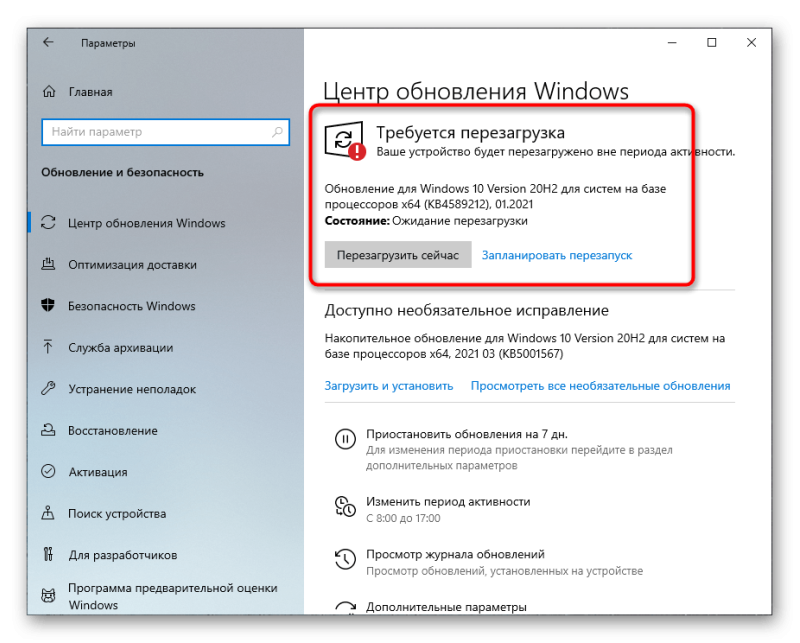Screen dimensions: 800x643
Task: Open Просмотреть все необязательные обновления link
Action: click(x=600, y=386)
